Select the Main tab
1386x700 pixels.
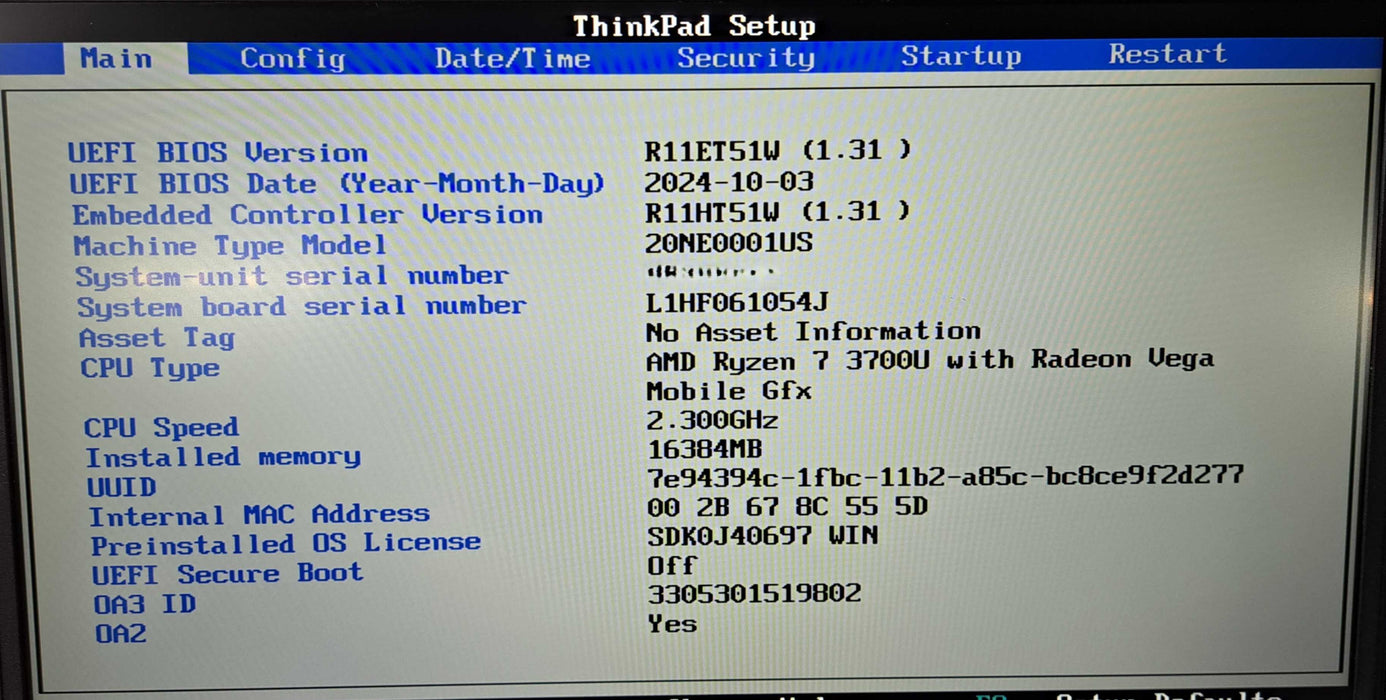[x=116, y=58]
